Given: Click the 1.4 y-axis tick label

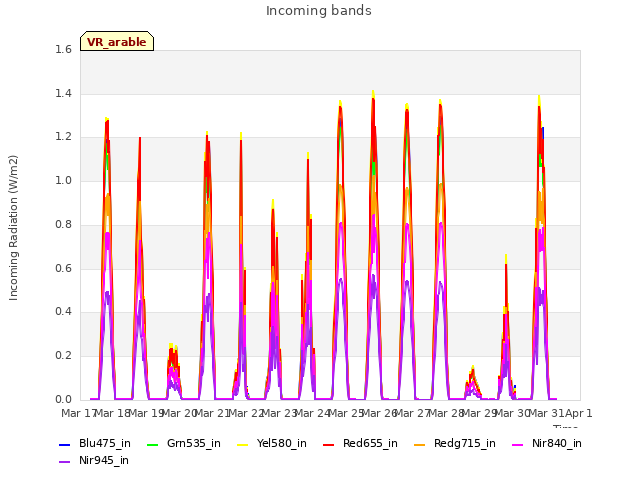Looking at the screenshot, I should coord(63,93).
